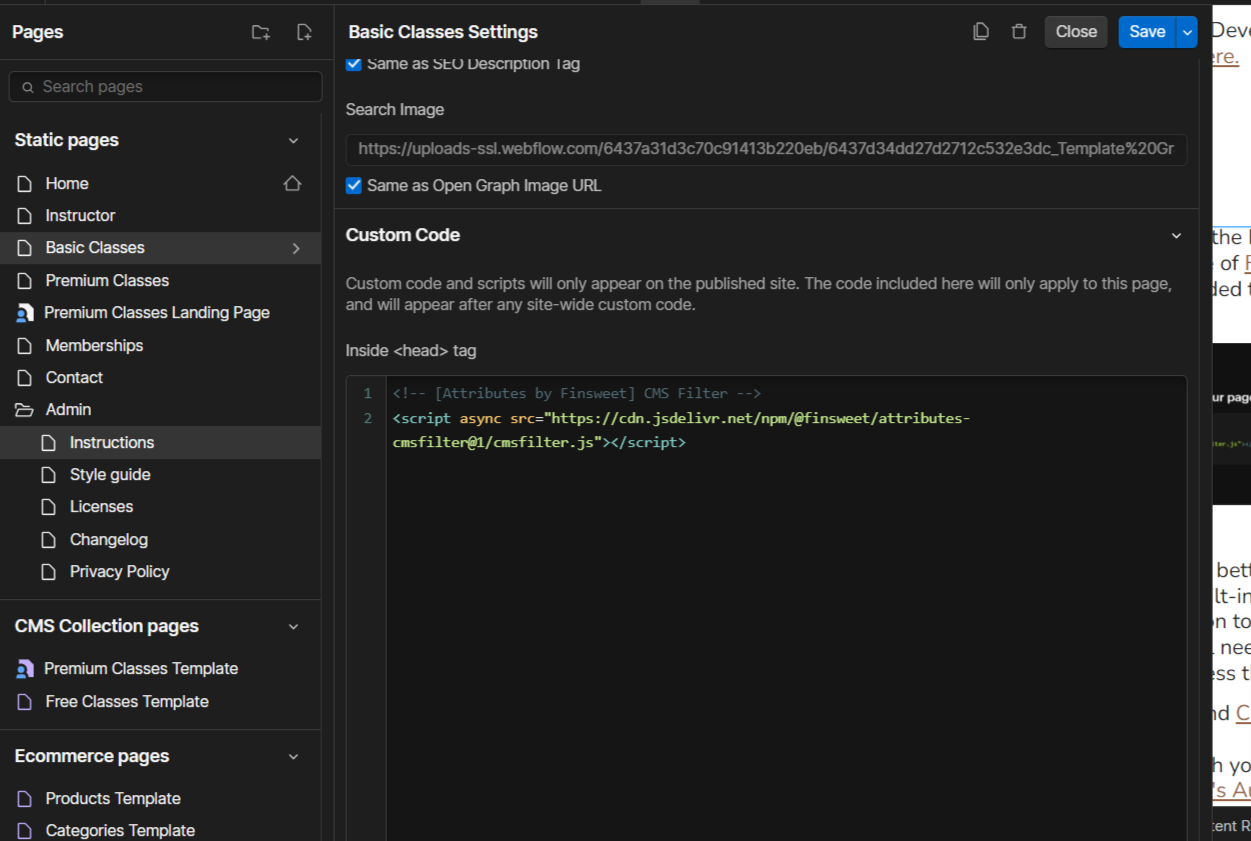The width and height of the screenshot is (1251, 841).
Task: Select the Memberships page
Action: click(94, 345)
